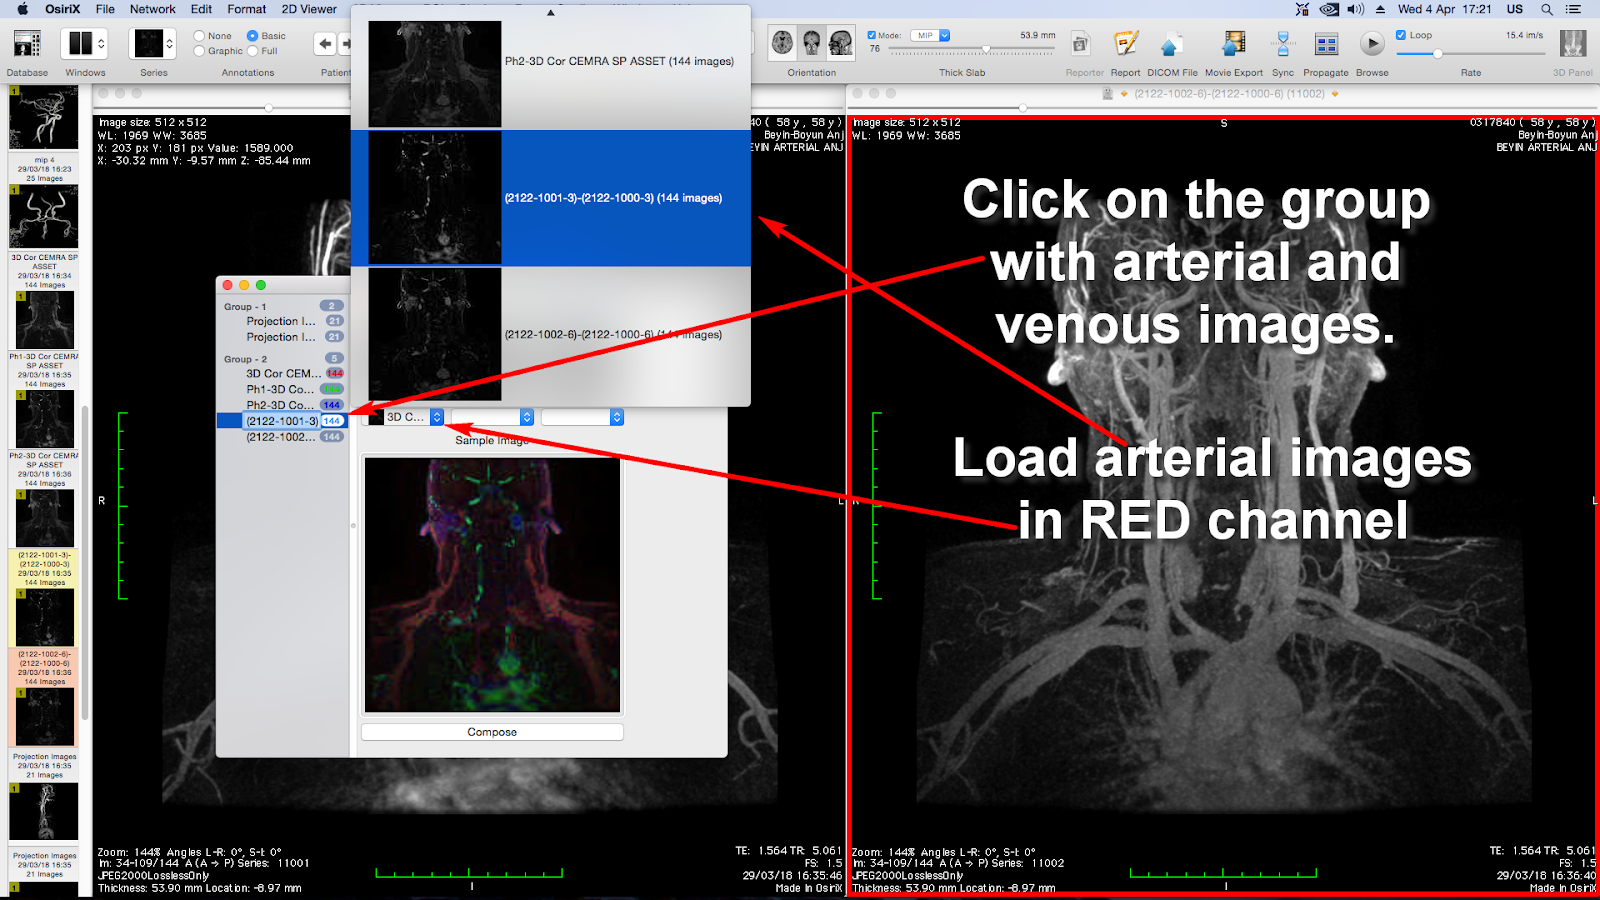Screen dimensions: 1600x900
Task: Open the MIP mode dropdown
Action: [x=931, y=35]
